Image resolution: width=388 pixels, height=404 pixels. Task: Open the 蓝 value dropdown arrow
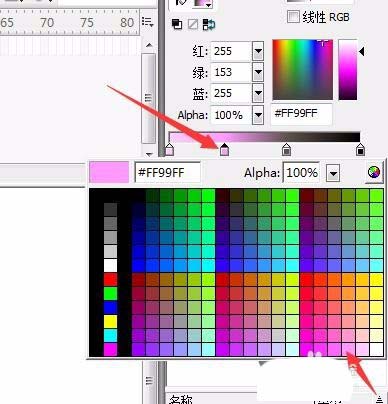pyautogui.click(x=258, y=93)
